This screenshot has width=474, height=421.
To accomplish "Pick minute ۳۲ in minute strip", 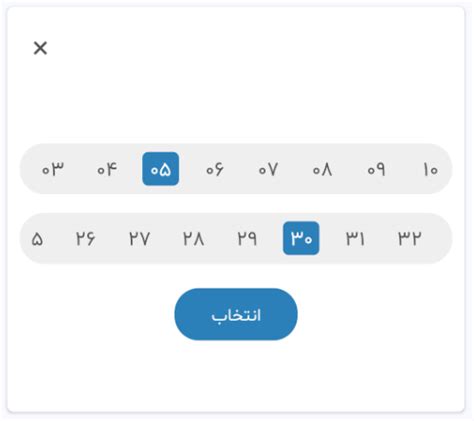I will point(409,238).
